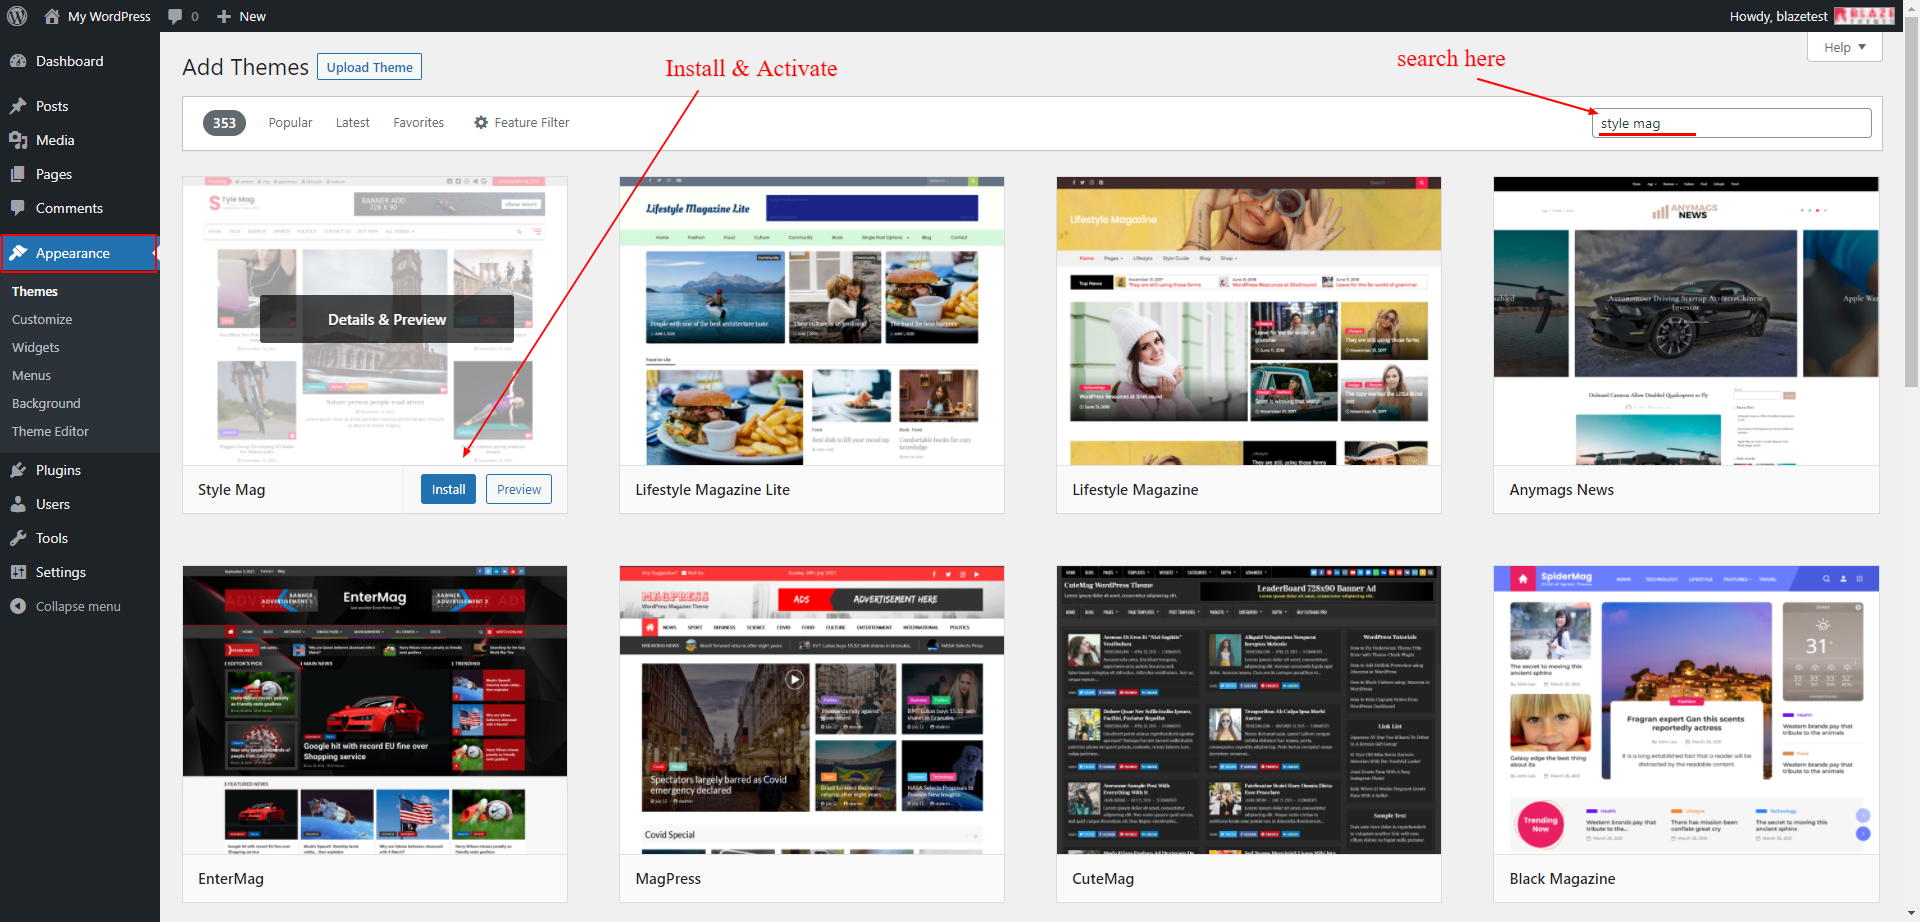This screenshot has width=1920, height=922.
Task: Expand the Help dropdown tab
Action: pos(1844,47)
